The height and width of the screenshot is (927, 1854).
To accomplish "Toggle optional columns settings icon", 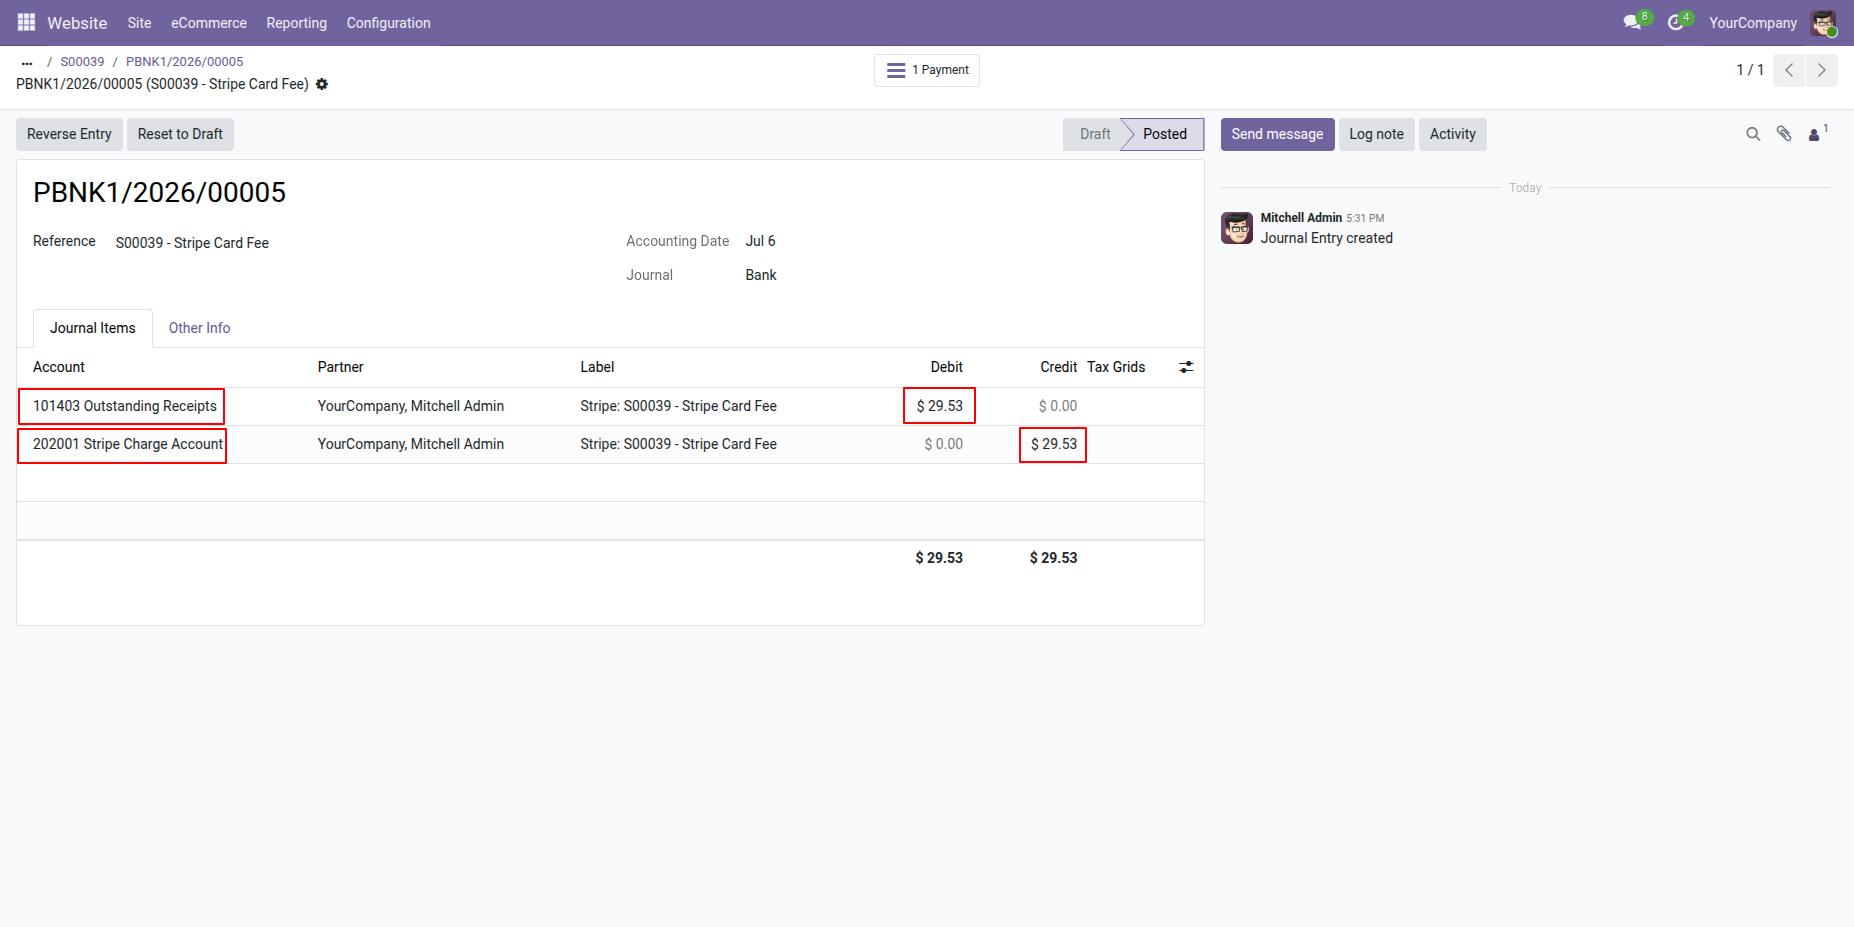I will [x=1186, y=367].
